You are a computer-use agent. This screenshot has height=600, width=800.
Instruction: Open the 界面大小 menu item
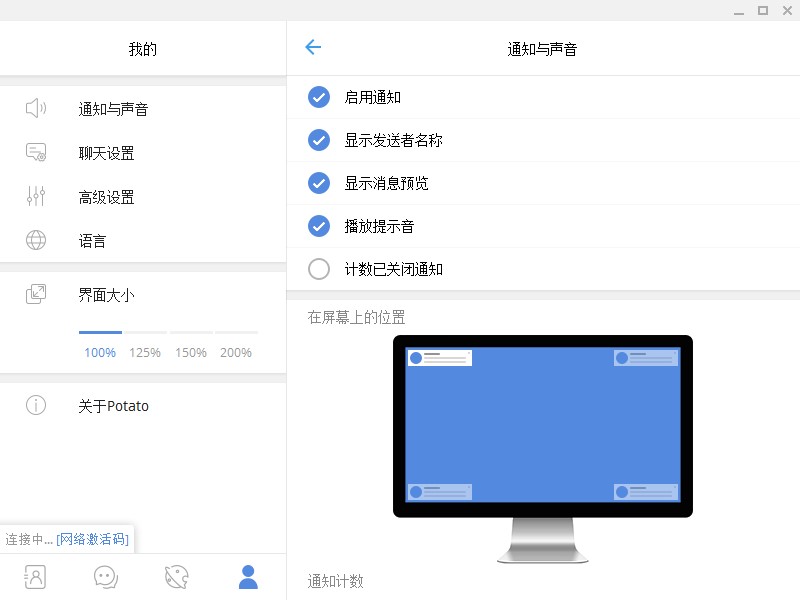(x=143, y=295)
